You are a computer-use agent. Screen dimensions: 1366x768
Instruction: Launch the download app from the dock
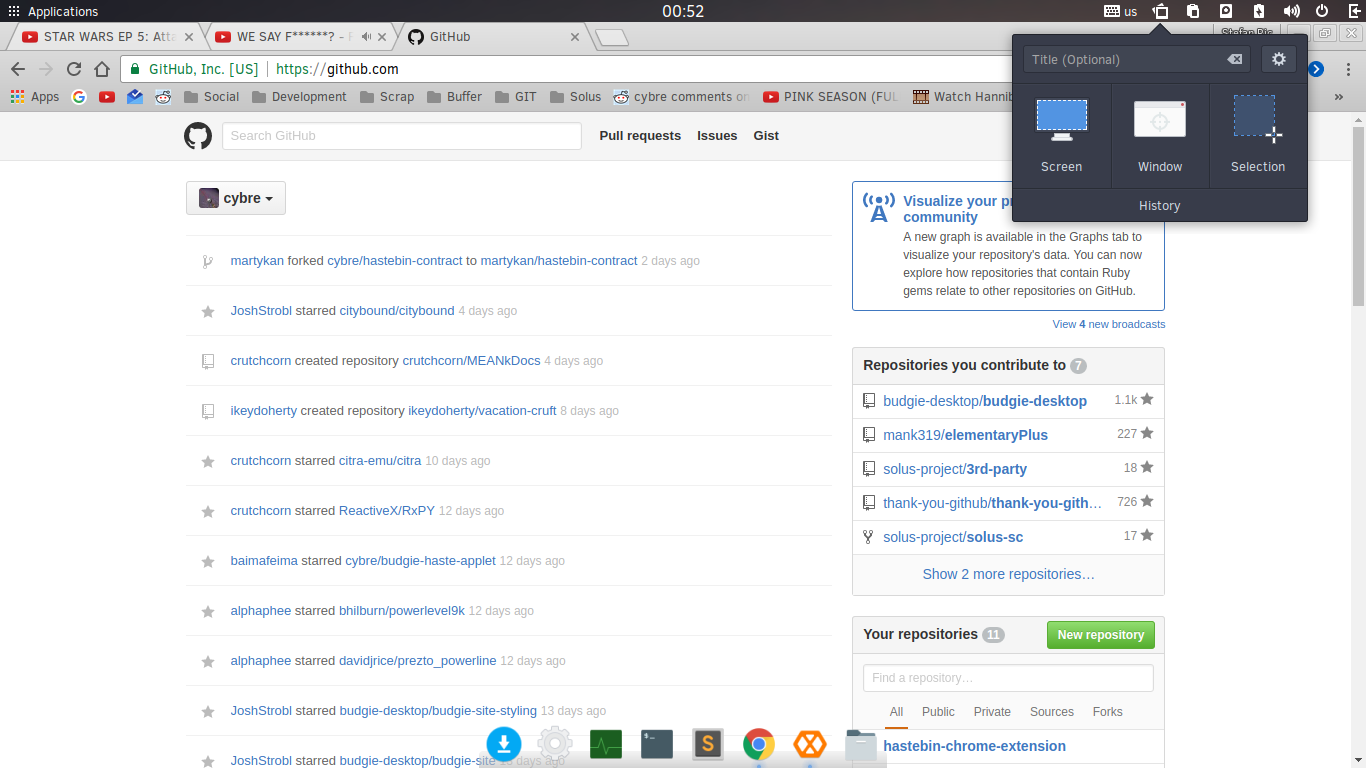pos(504,744)
